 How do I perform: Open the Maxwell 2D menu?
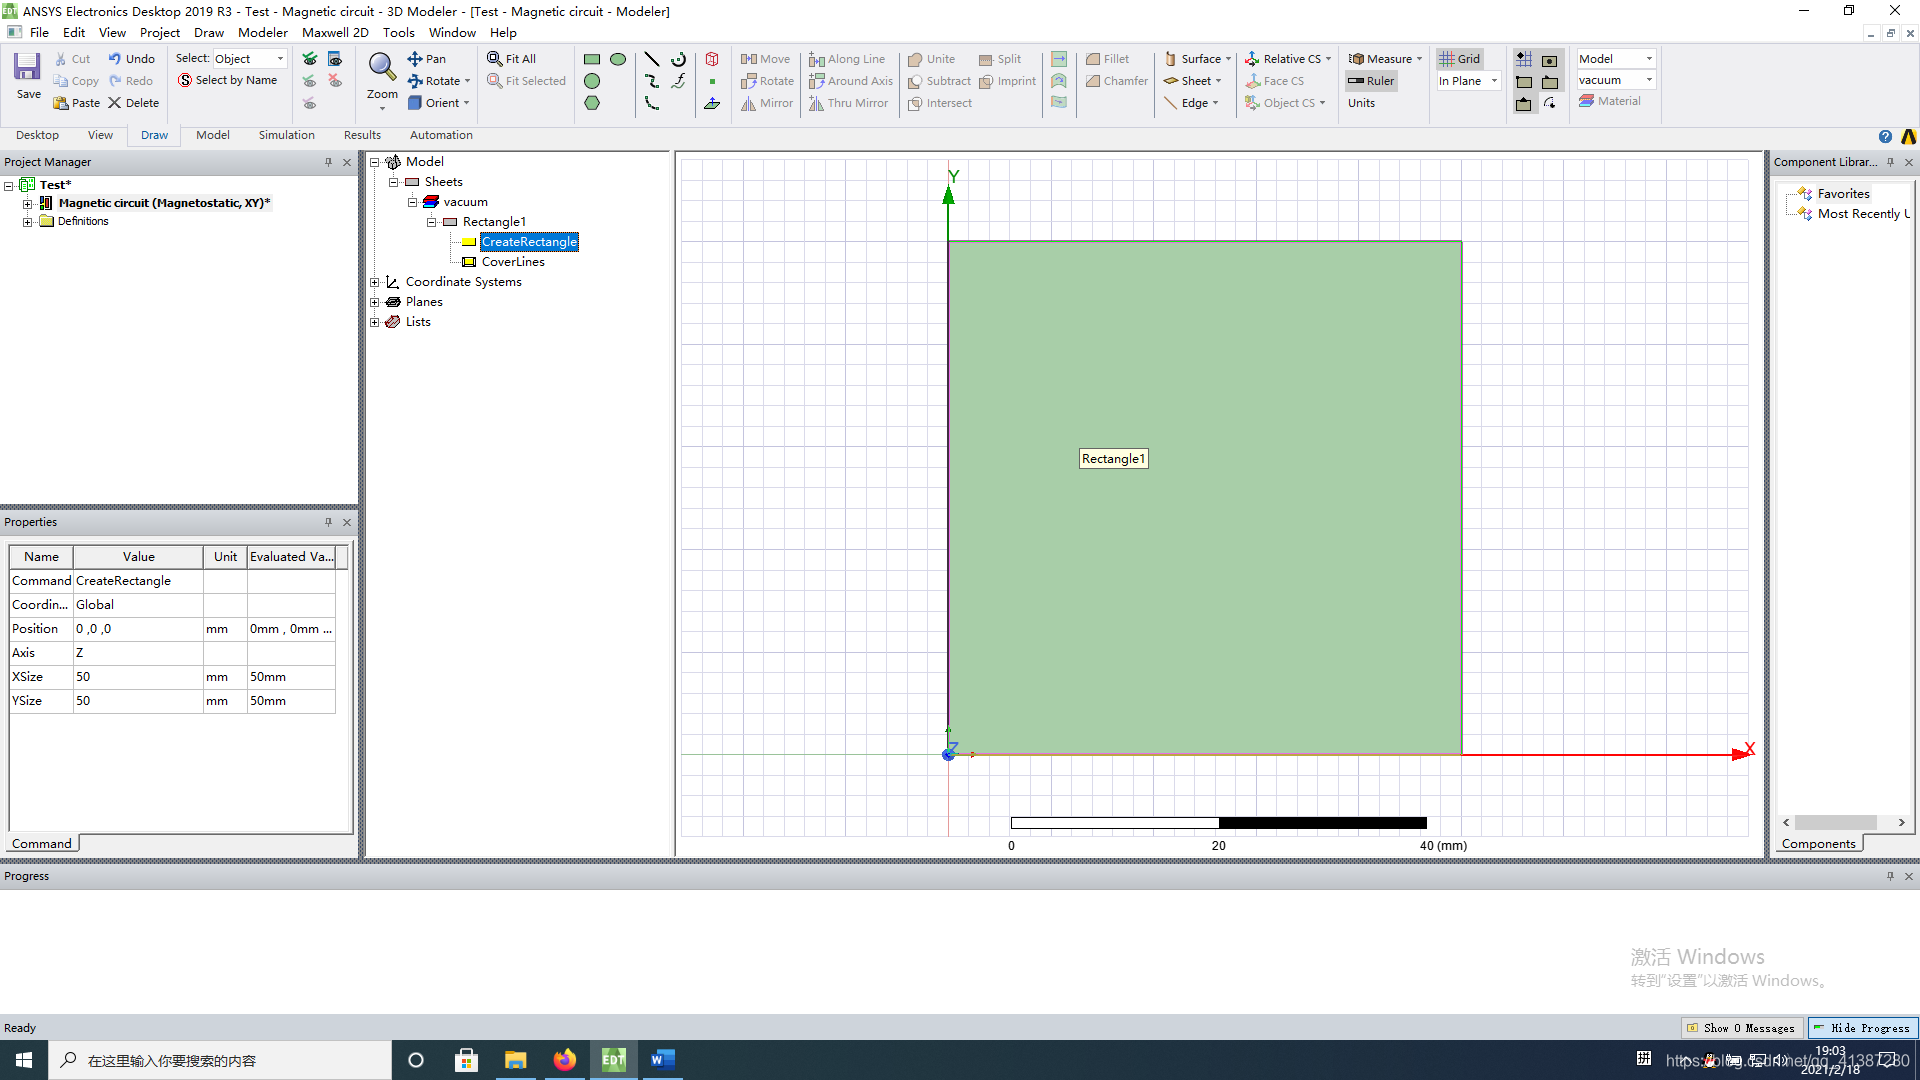click(x=335, y=32)
